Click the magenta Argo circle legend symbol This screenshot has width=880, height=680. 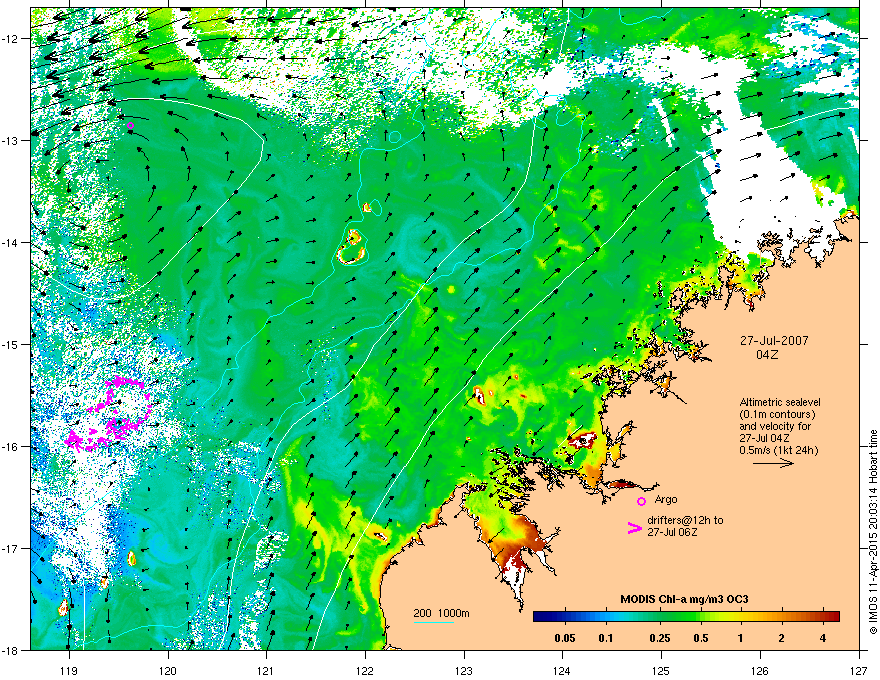(641, 501)
